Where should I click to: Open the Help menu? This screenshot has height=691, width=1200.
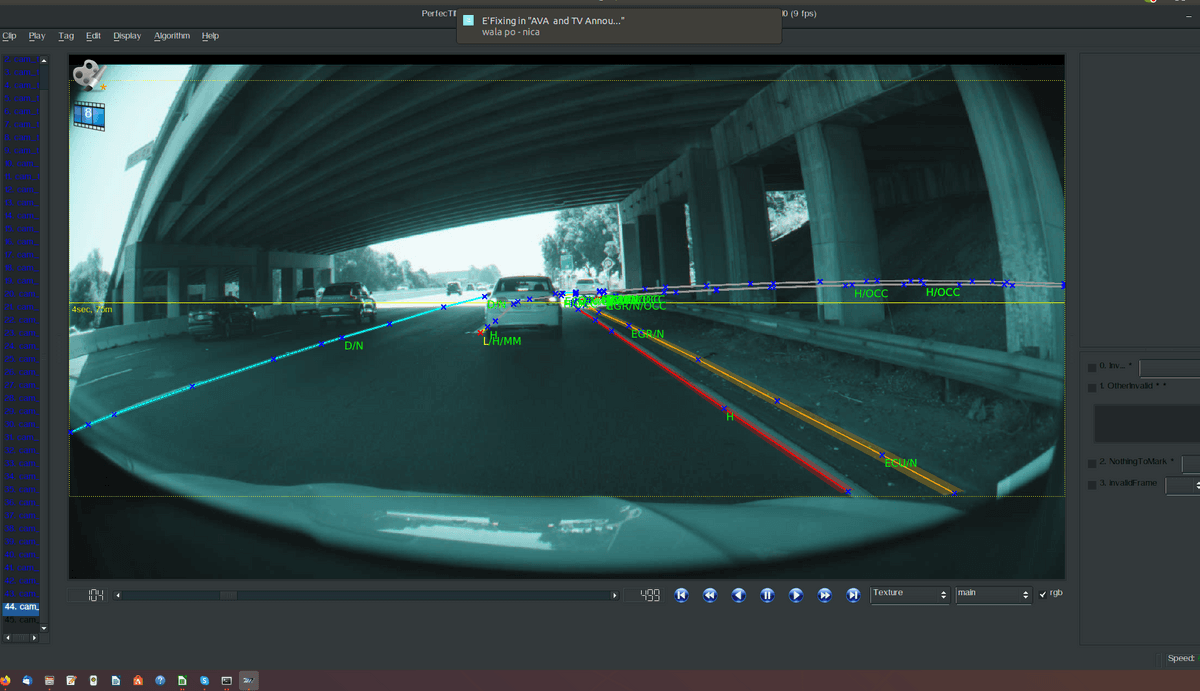point(210,36)
